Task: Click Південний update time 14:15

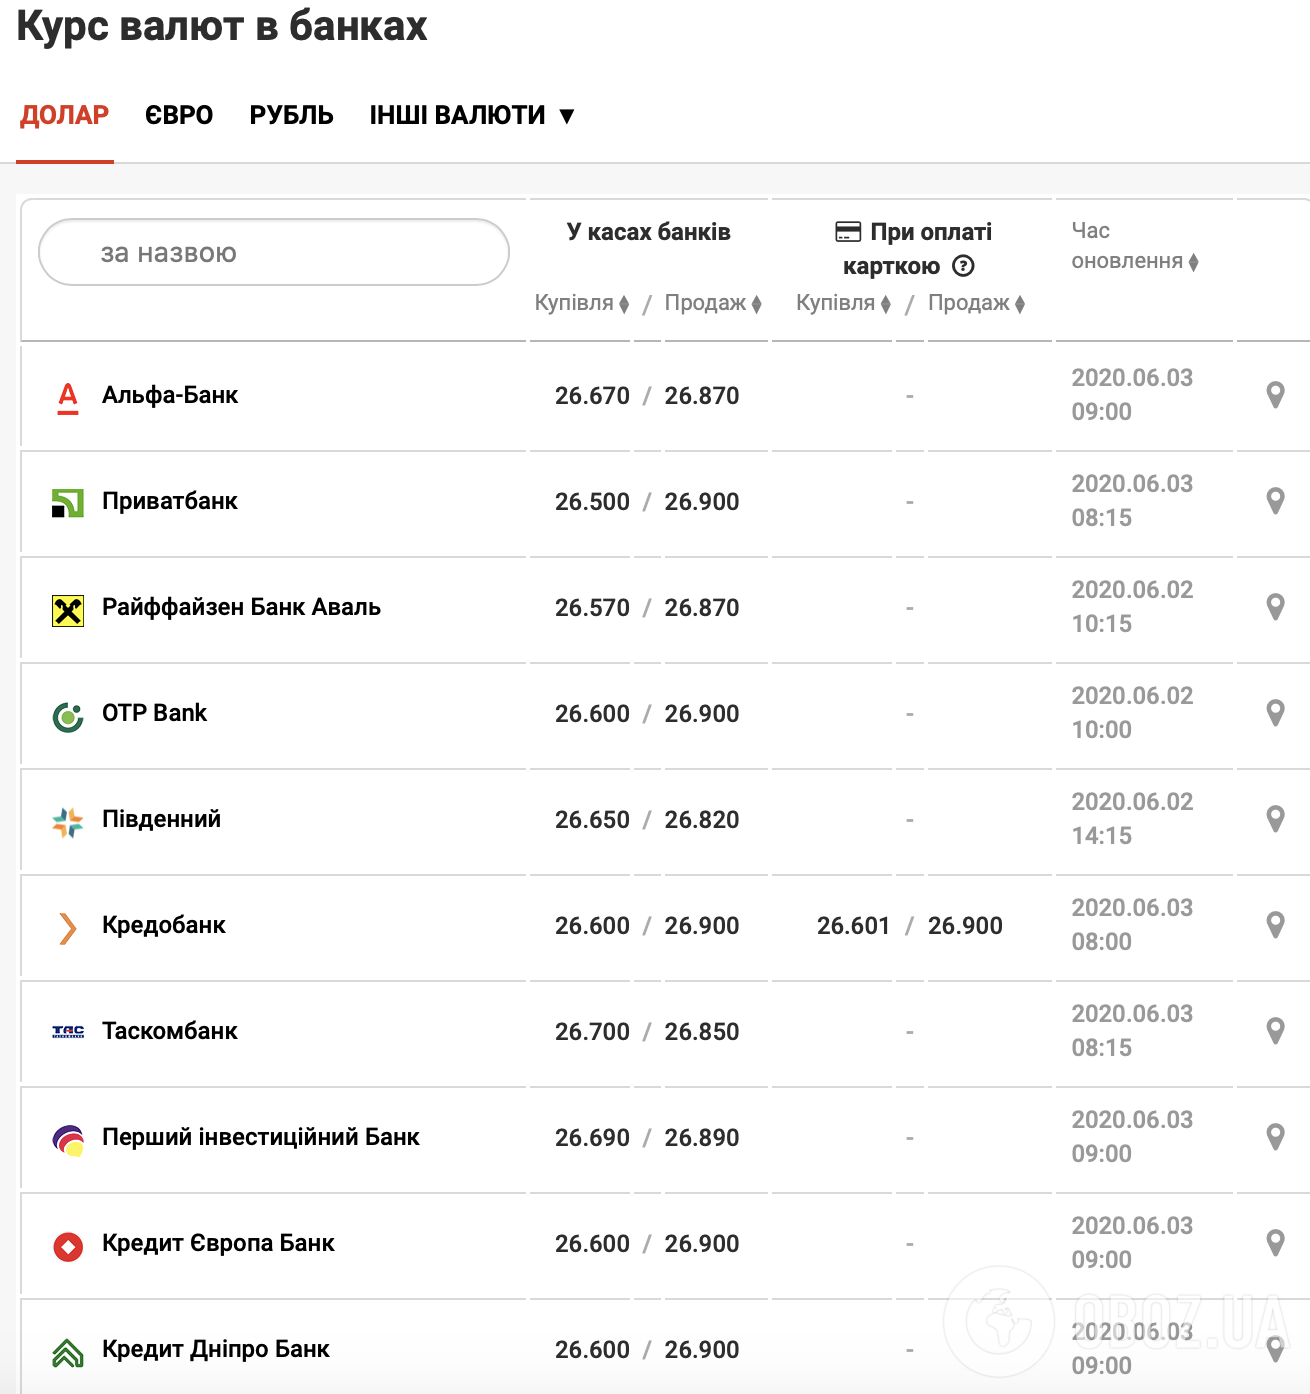Action: click(x=1102, y=836)
